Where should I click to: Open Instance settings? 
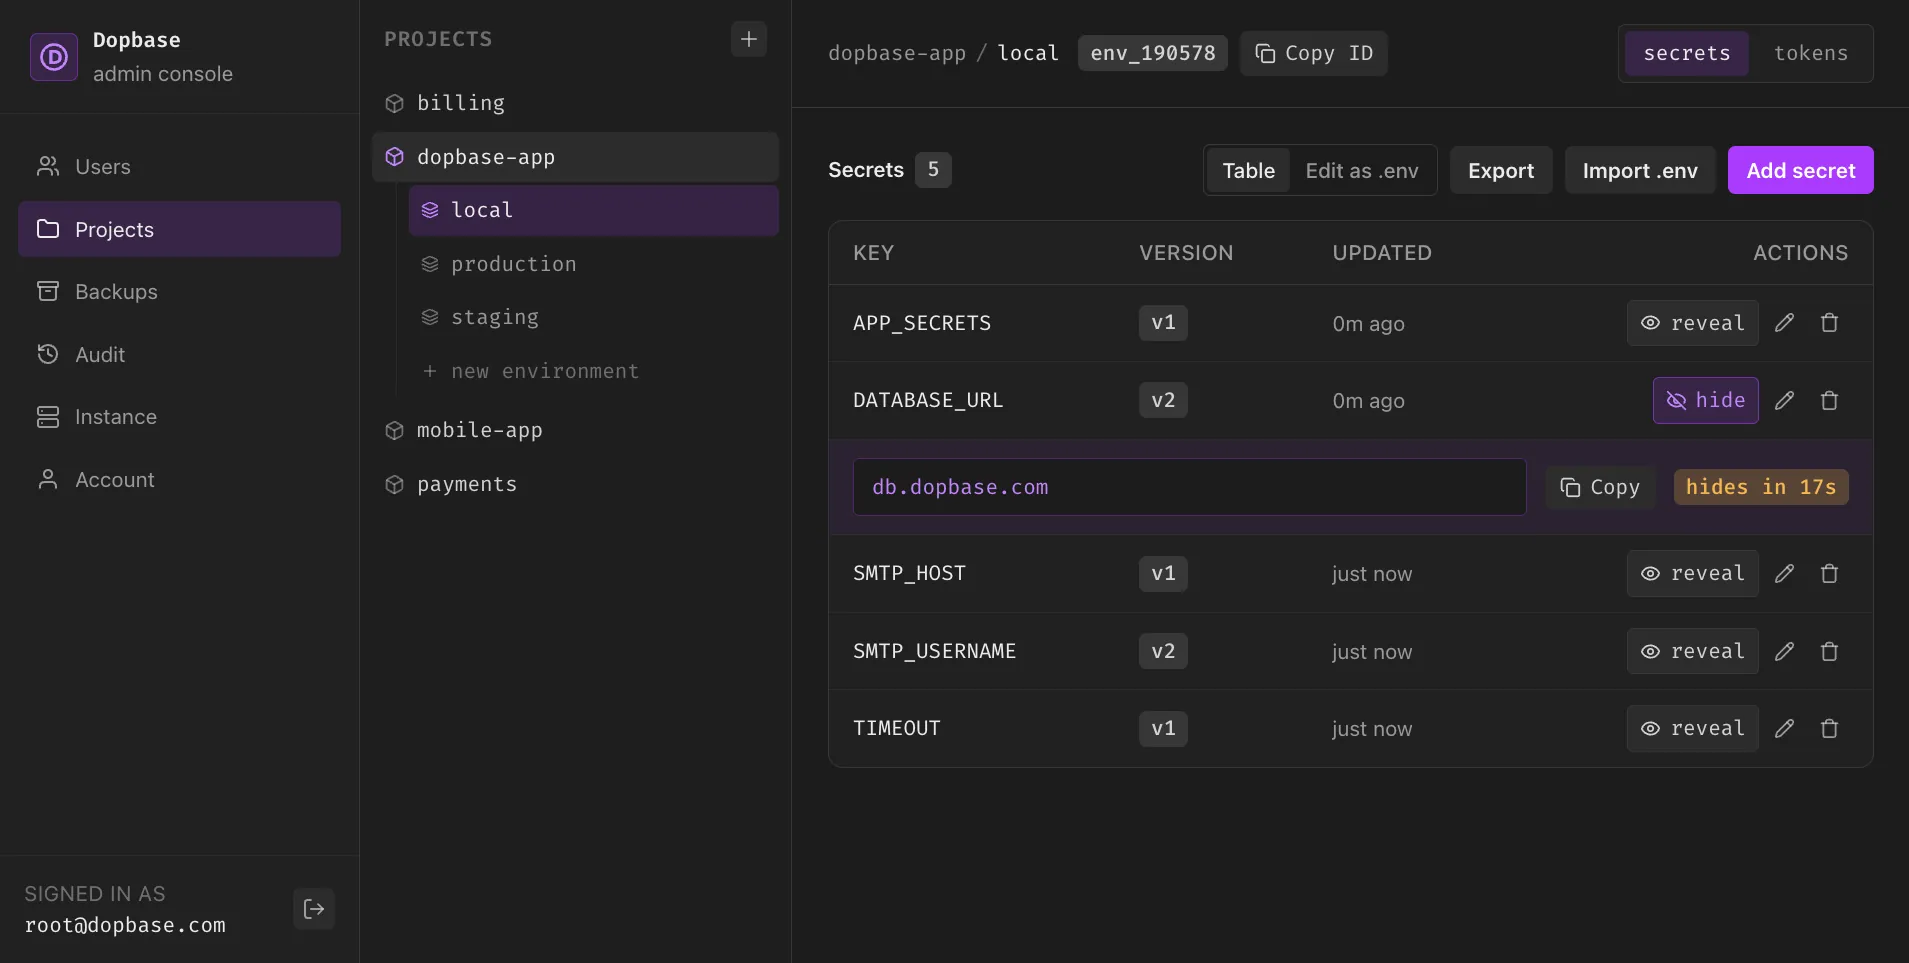tap(180, 417)
